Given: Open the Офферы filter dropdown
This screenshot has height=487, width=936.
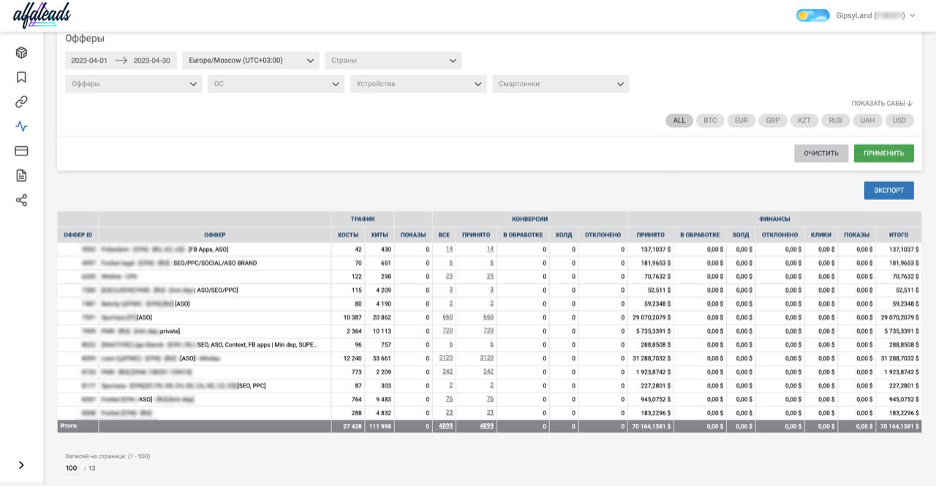Looking at the screenshot, I should [133, 84].
